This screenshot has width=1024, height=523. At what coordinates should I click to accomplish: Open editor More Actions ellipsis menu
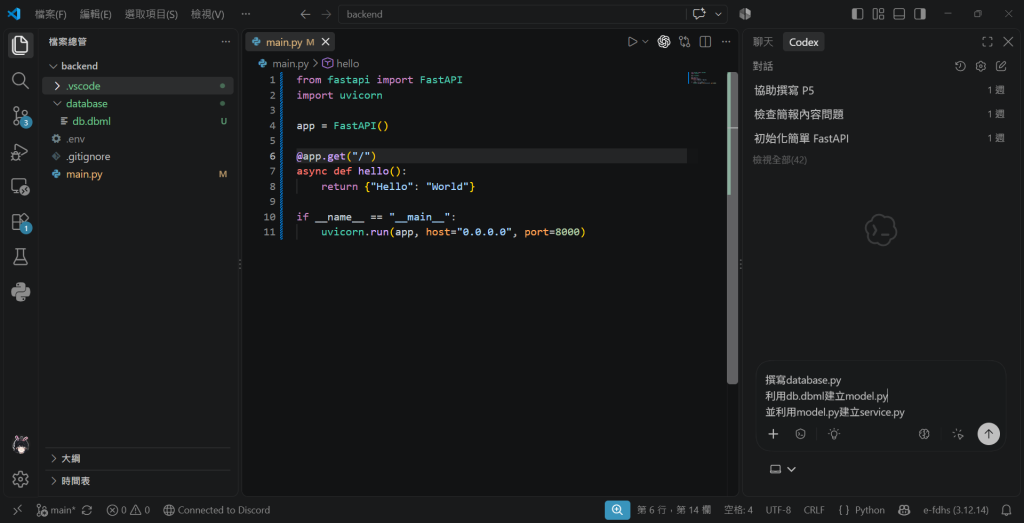(x=726, y=42)
